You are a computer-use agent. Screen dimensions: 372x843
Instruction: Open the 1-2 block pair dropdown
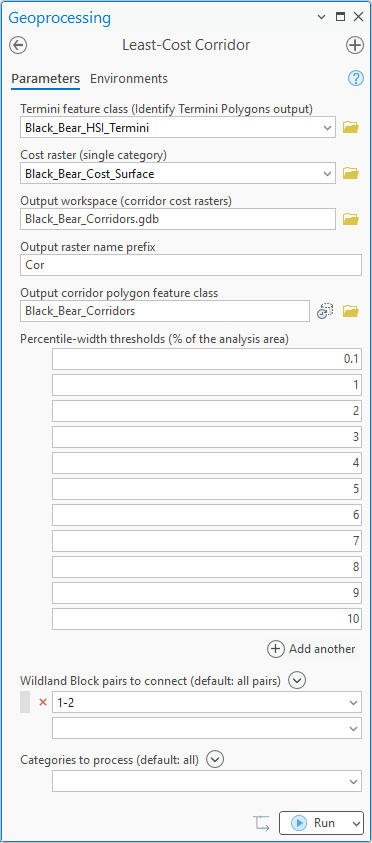point(353,702)
